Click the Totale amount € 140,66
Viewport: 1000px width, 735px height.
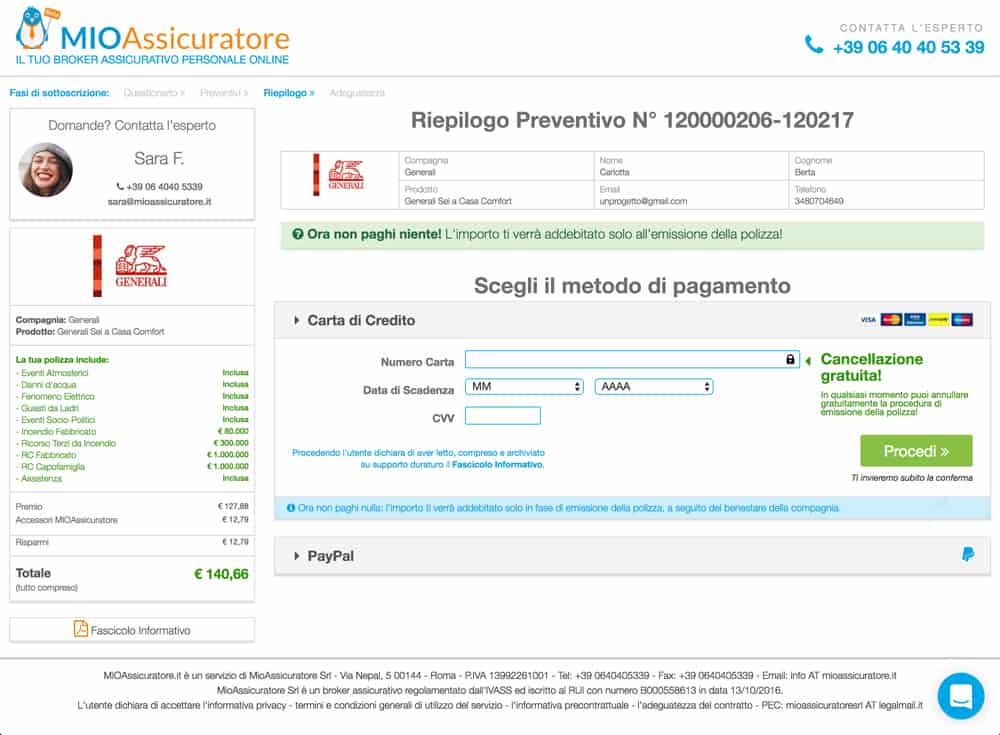click(221, 574)
